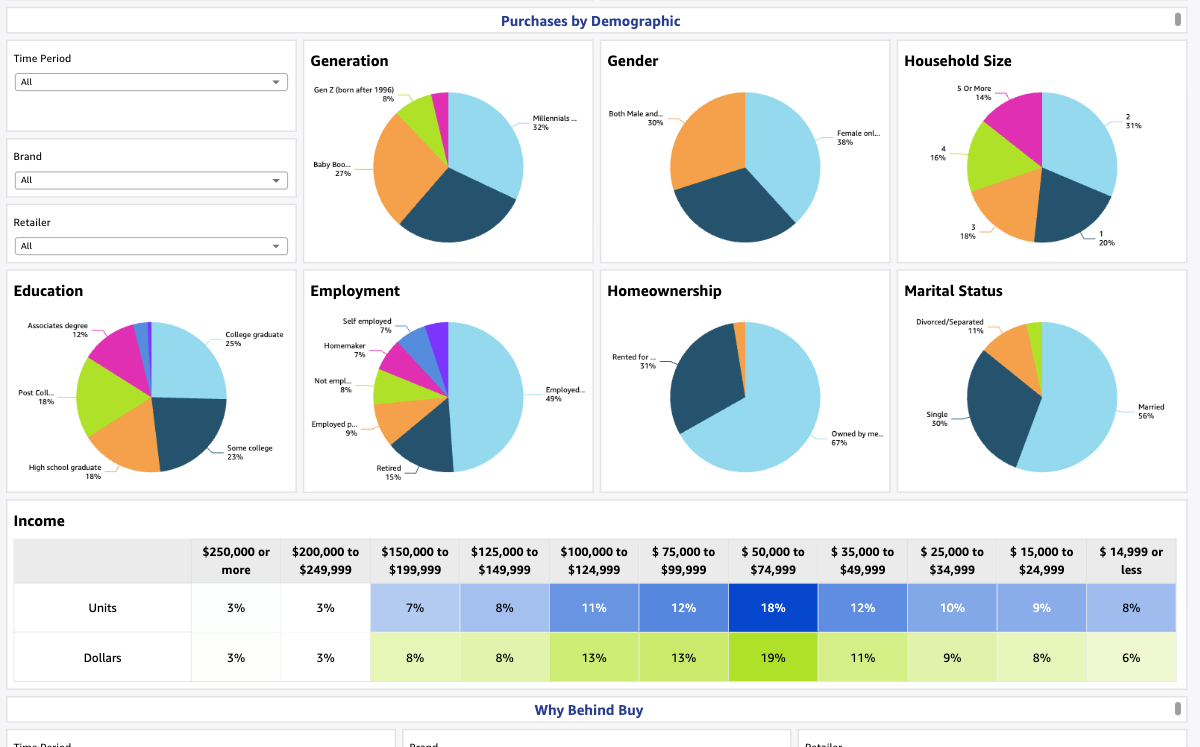The image size is (1200, 747).
Task: Click the Units 10% cell under $25,000 to $34,999
Action: tap(952, 608)
